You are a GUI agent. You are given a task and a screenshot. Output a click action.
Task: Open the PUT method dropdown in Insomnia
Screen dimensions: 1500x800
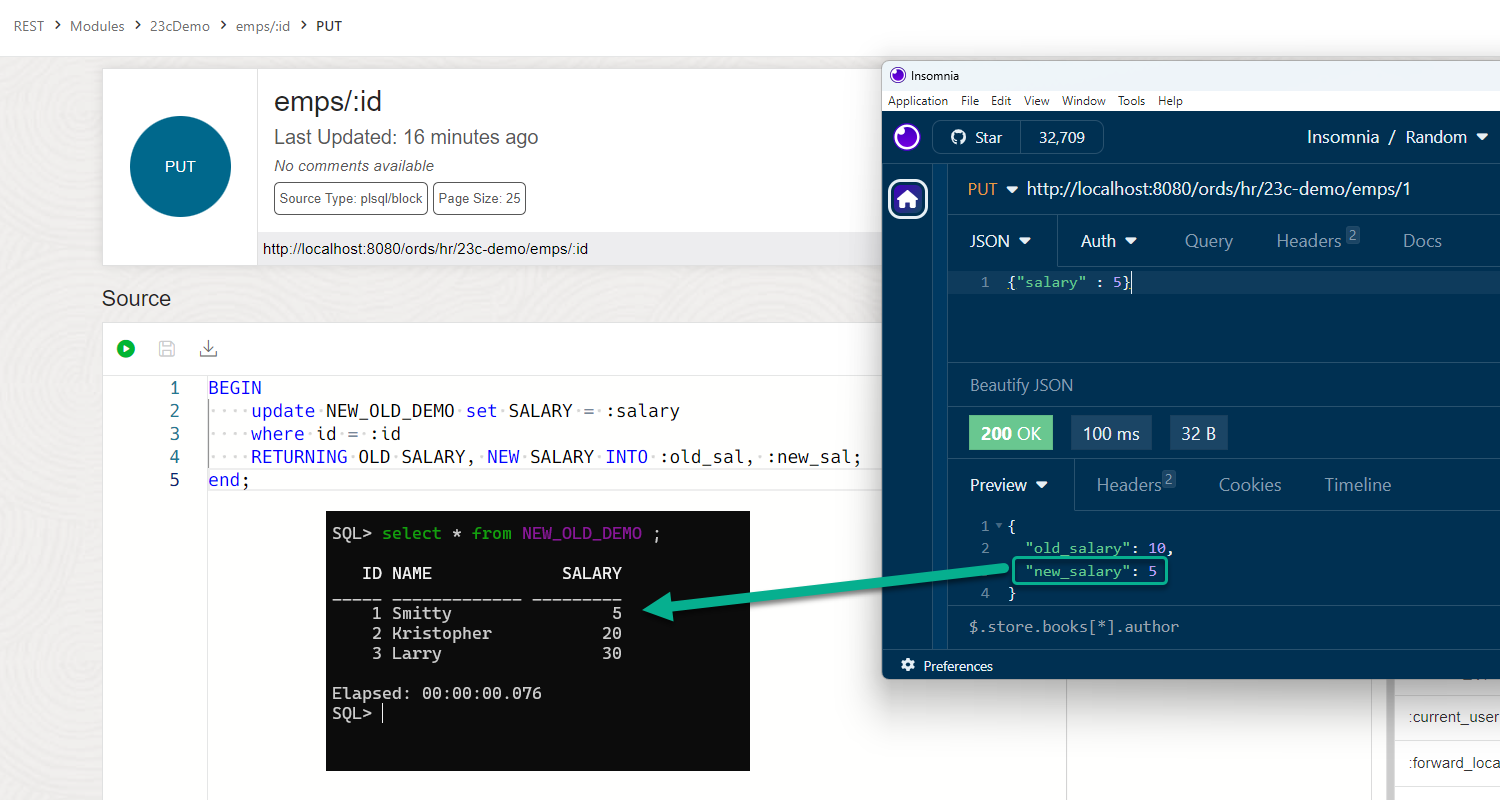tap(992, 189)
